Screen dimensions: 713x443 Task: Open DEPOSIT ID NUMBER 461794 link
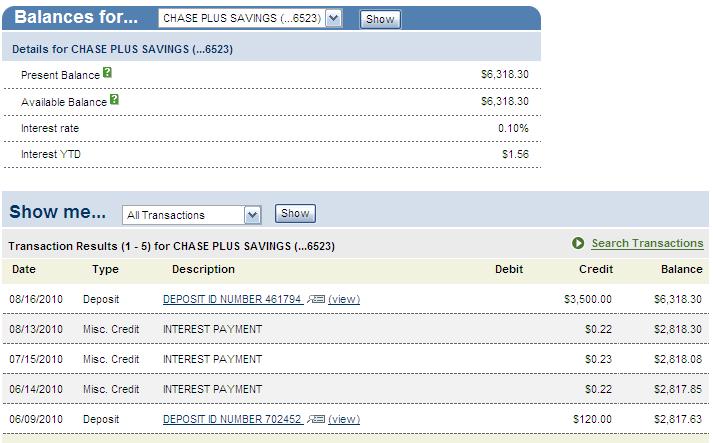pos(232,299)
